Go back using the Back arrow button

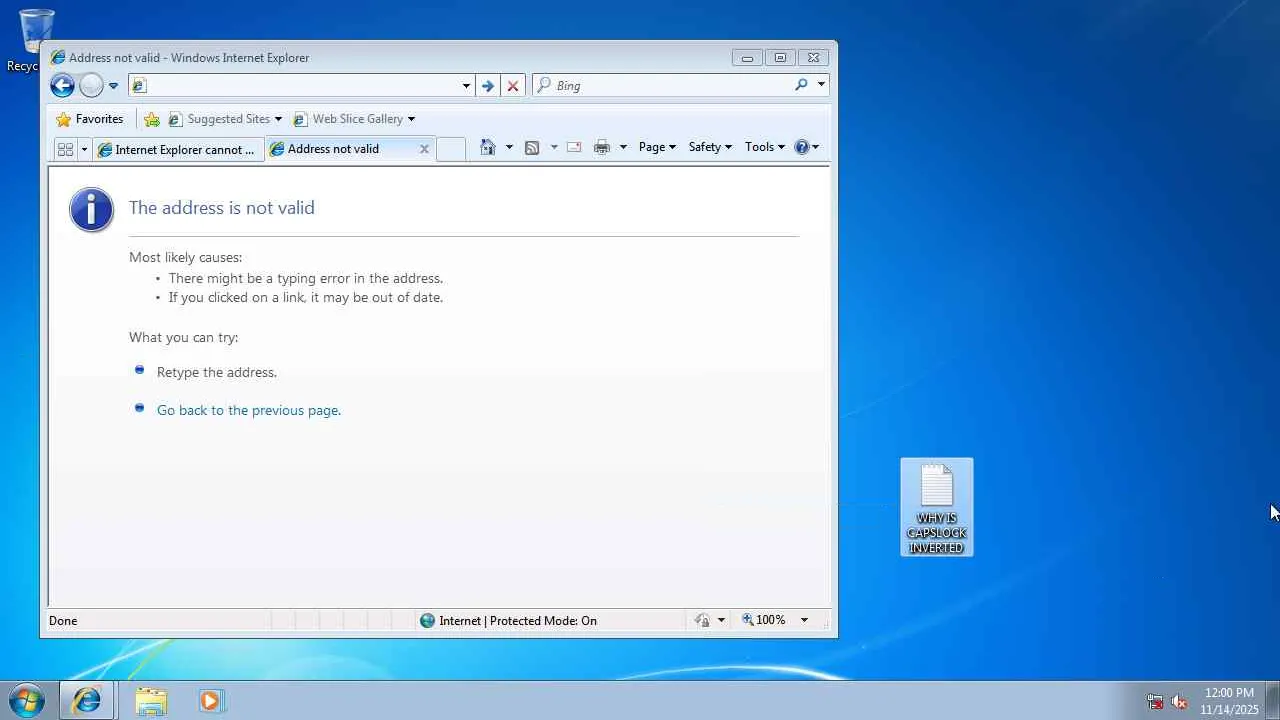point(62,86)
